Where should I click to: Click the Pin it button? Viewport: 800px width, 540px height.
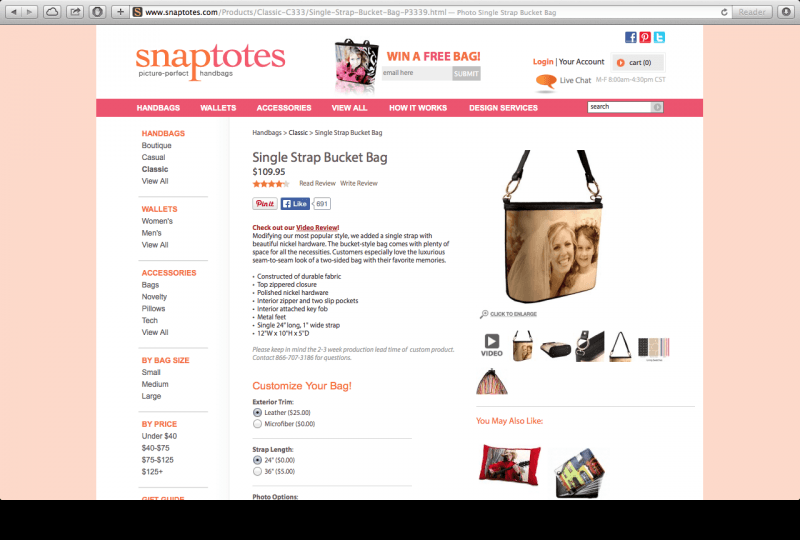tap(265, 204)
